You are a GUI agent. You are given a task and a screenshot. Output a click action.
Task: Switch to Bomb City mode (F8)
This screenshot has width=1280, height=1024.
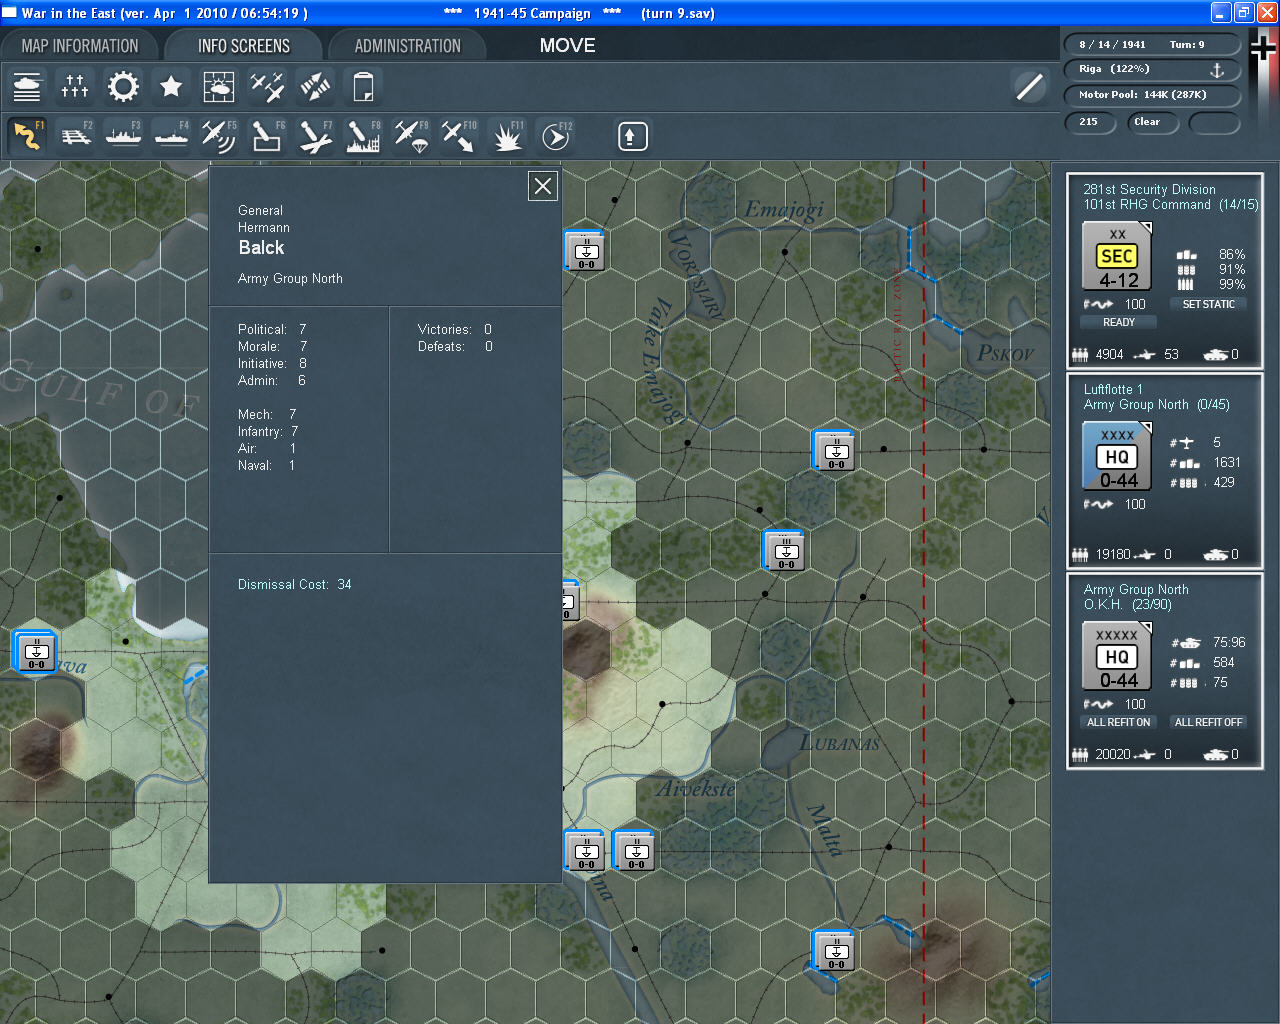(363, 136)
